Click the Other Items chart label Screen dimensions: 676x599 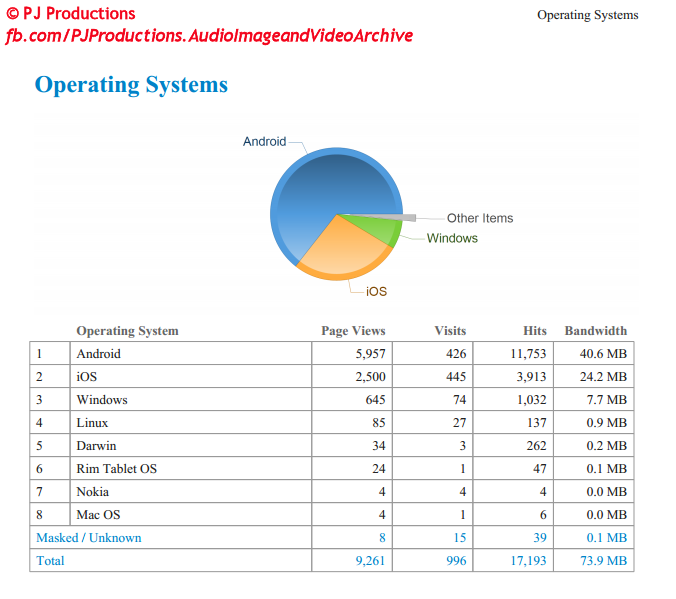pyautogui.click(x=479, y=218)
